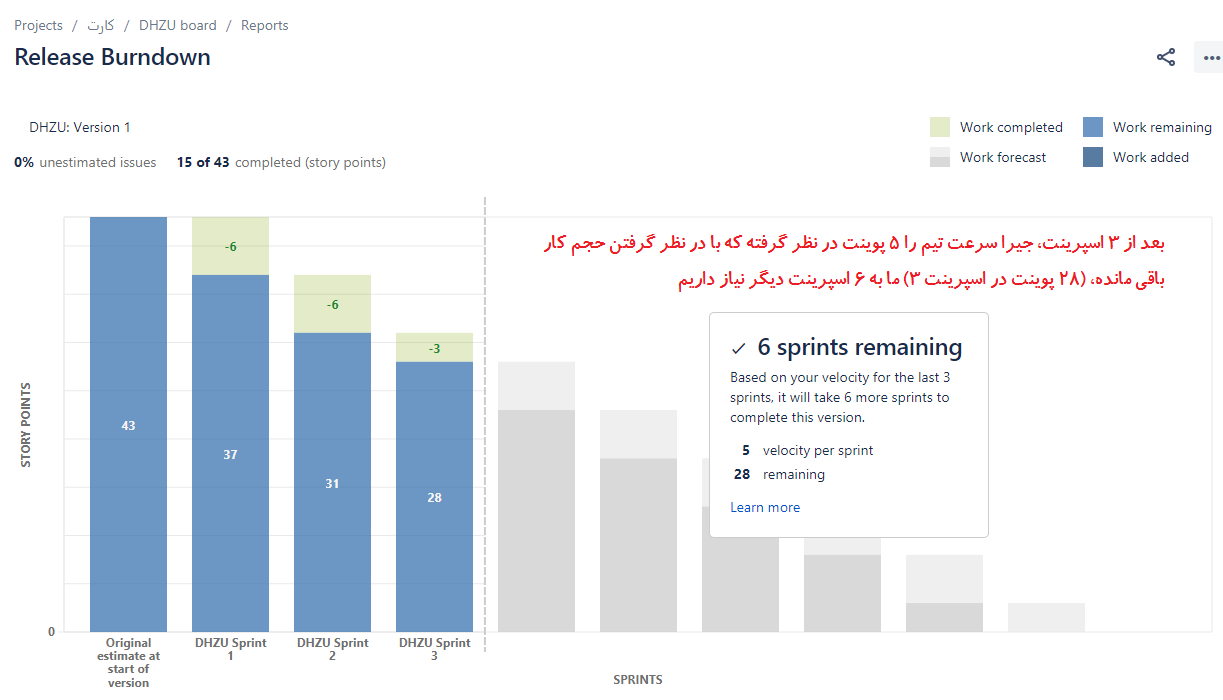Click the Work remaining legend swatch
The width and height of the screenshot is (1223, 700).
point(1093,127)
